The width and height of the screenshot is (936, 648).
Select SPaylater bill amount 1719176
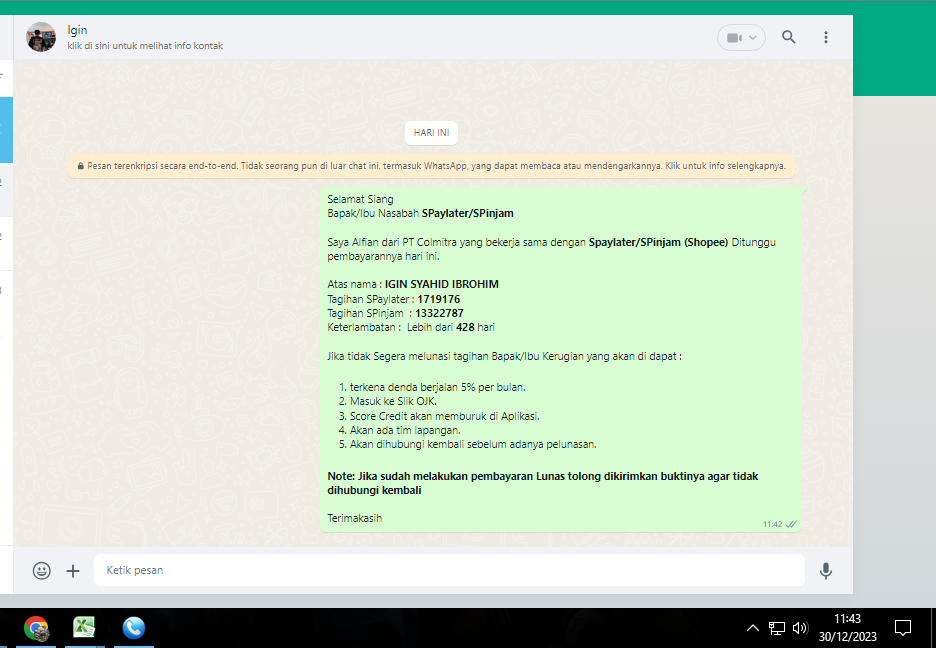438,299
